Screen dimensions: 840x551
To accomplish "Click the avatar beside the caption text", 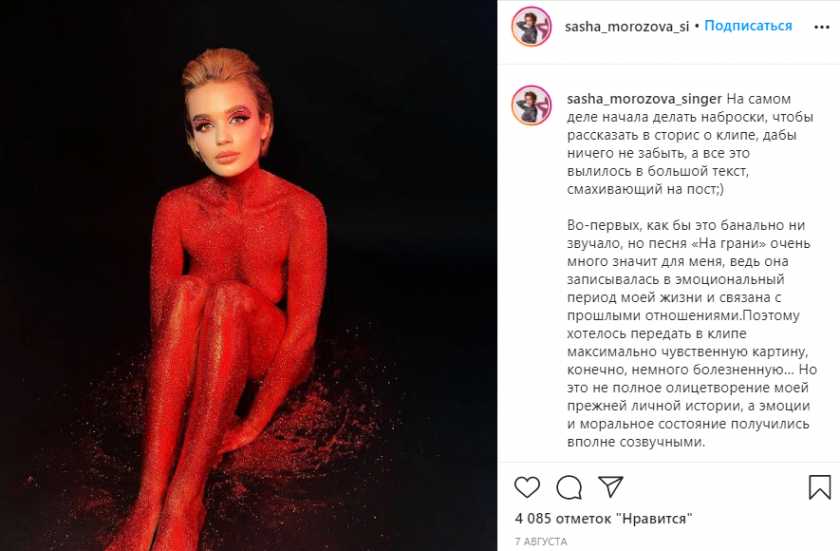I will (531, 105).
